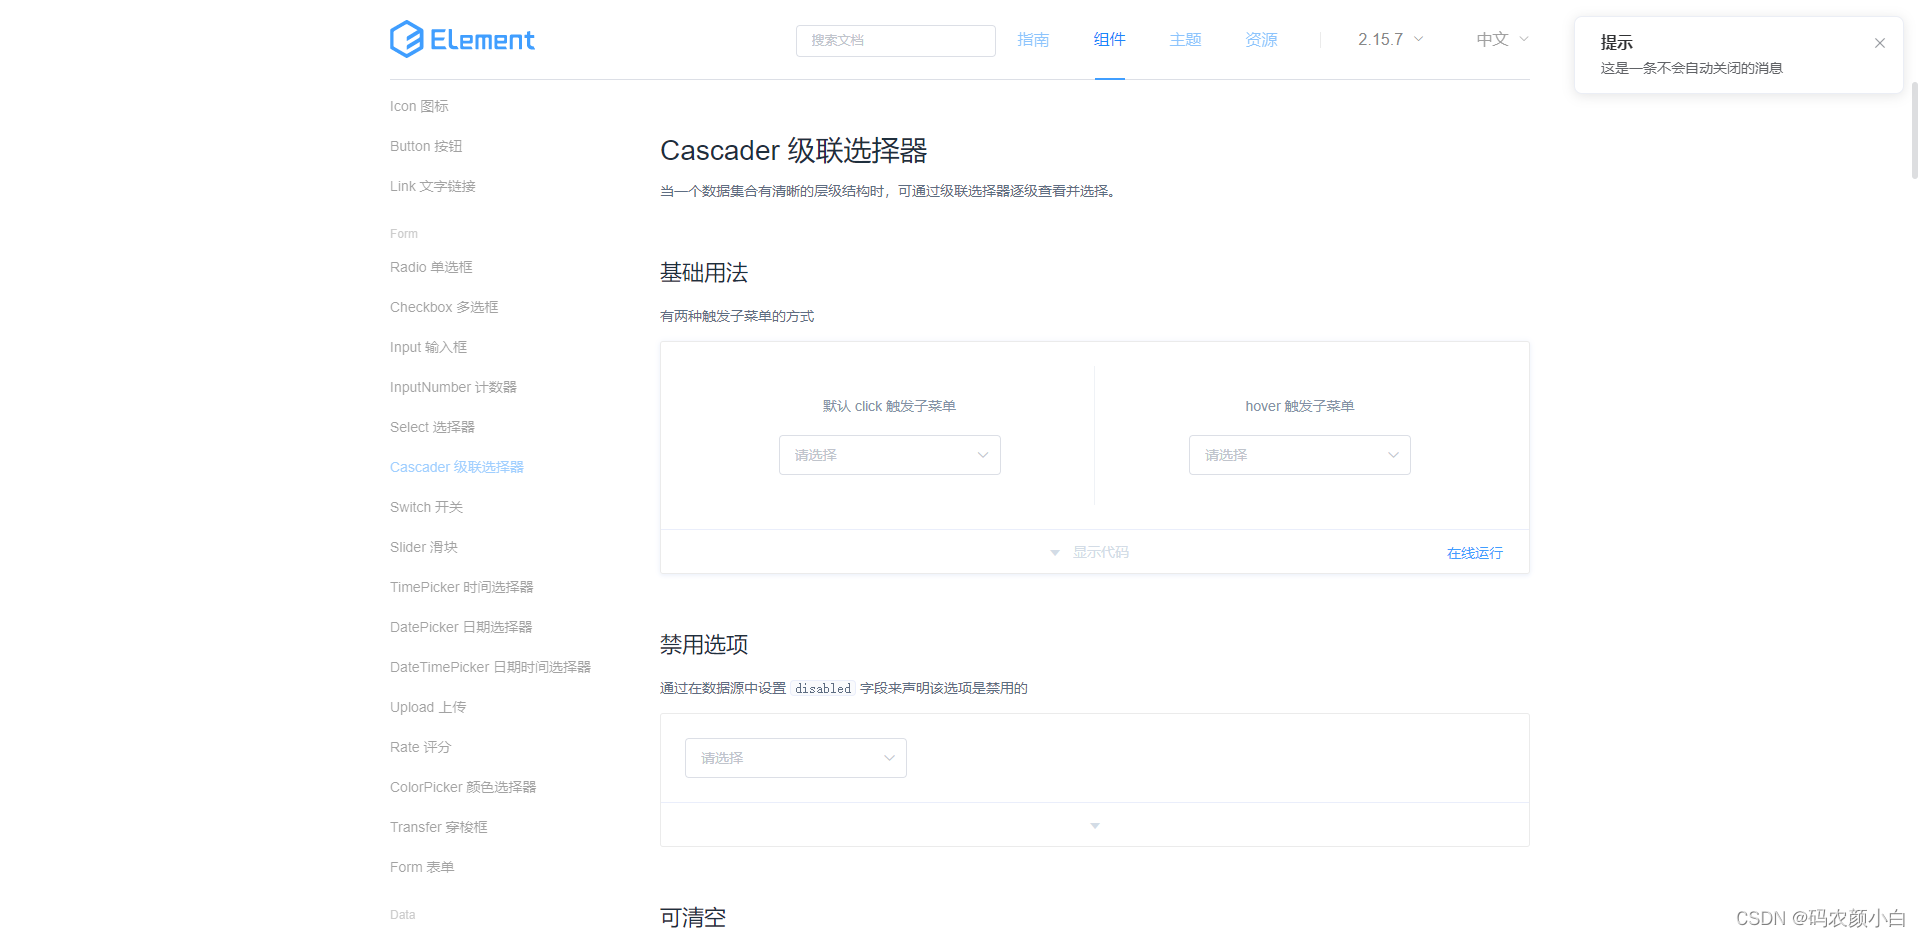Screen dimensions: 1920x937
Task: Select ColorPicker 颜色选择器 in sidebar
Action: tap(463, 787)
